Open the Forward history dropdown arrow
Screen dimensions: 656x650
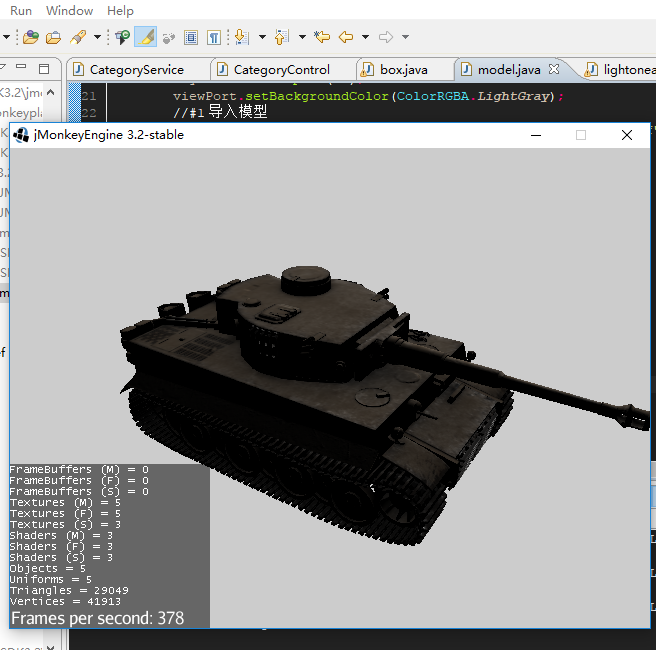point(405,37)
